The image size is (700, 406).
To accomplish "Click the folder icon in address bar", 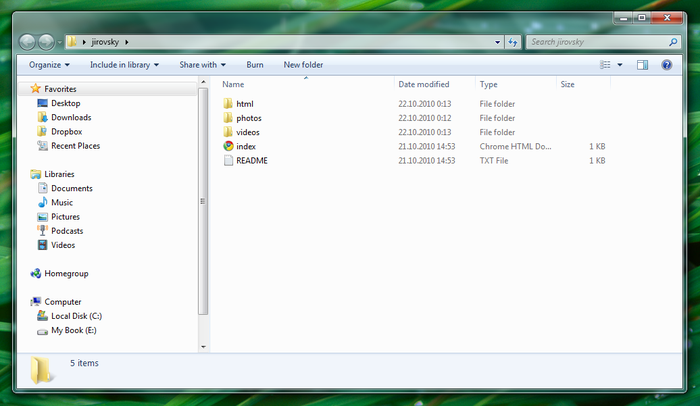I will 71,42.
